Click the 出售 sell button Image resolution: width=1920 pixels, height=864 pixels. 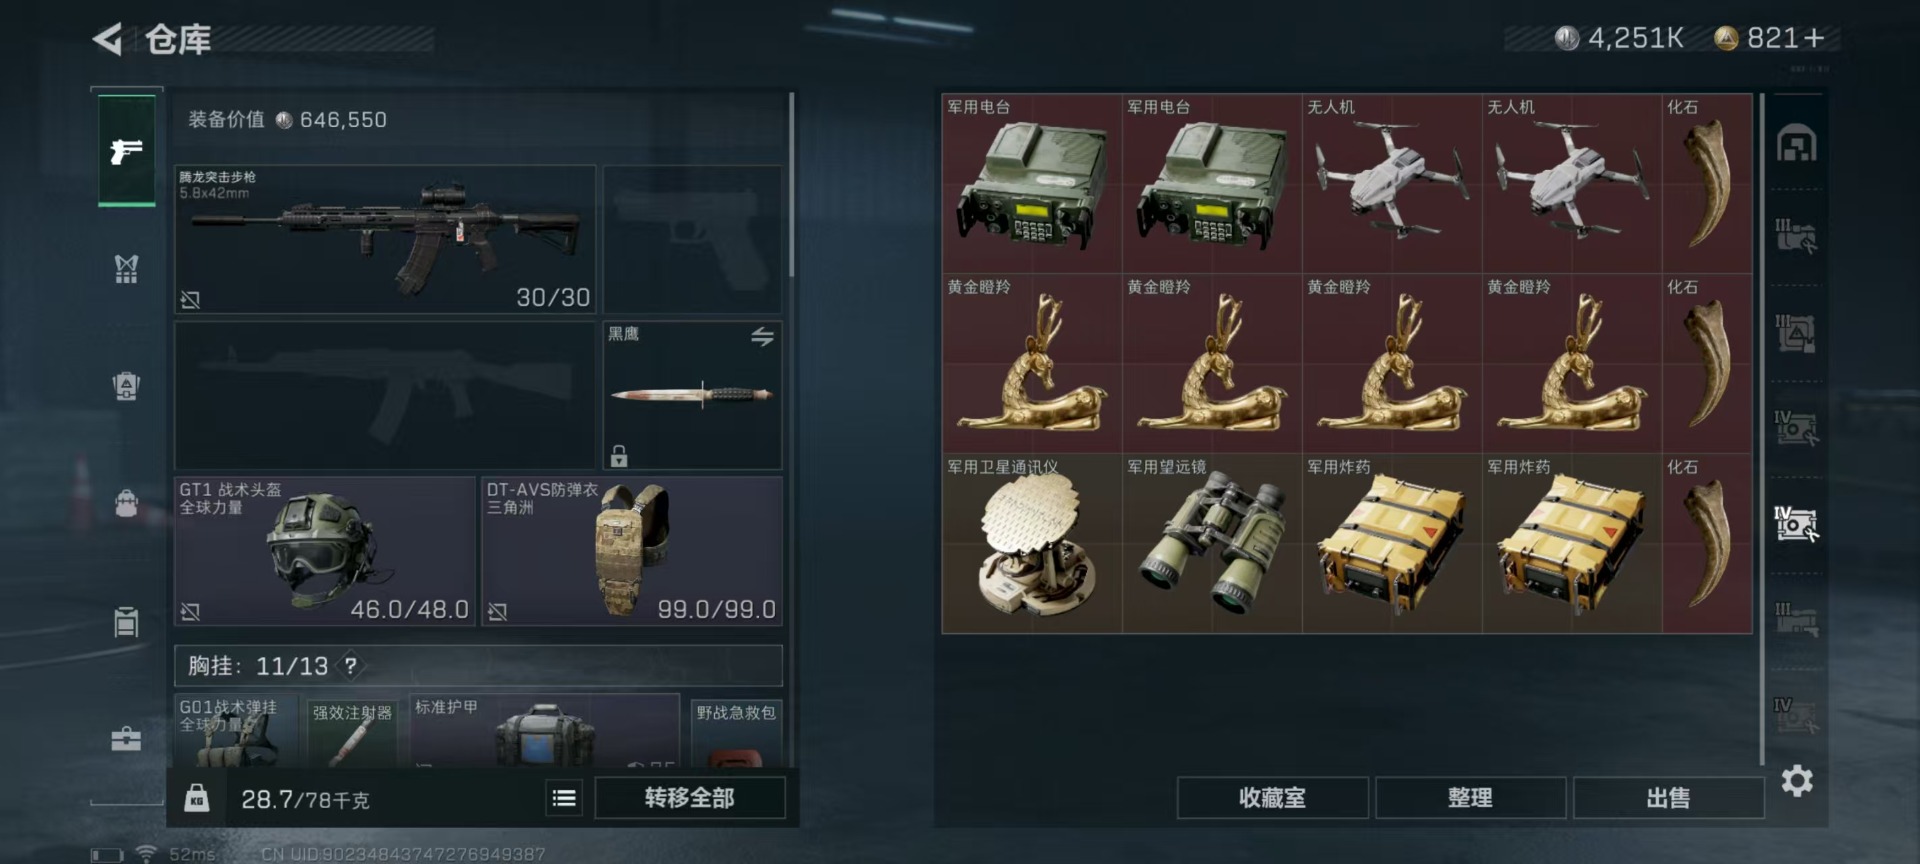coord(1668,798)
